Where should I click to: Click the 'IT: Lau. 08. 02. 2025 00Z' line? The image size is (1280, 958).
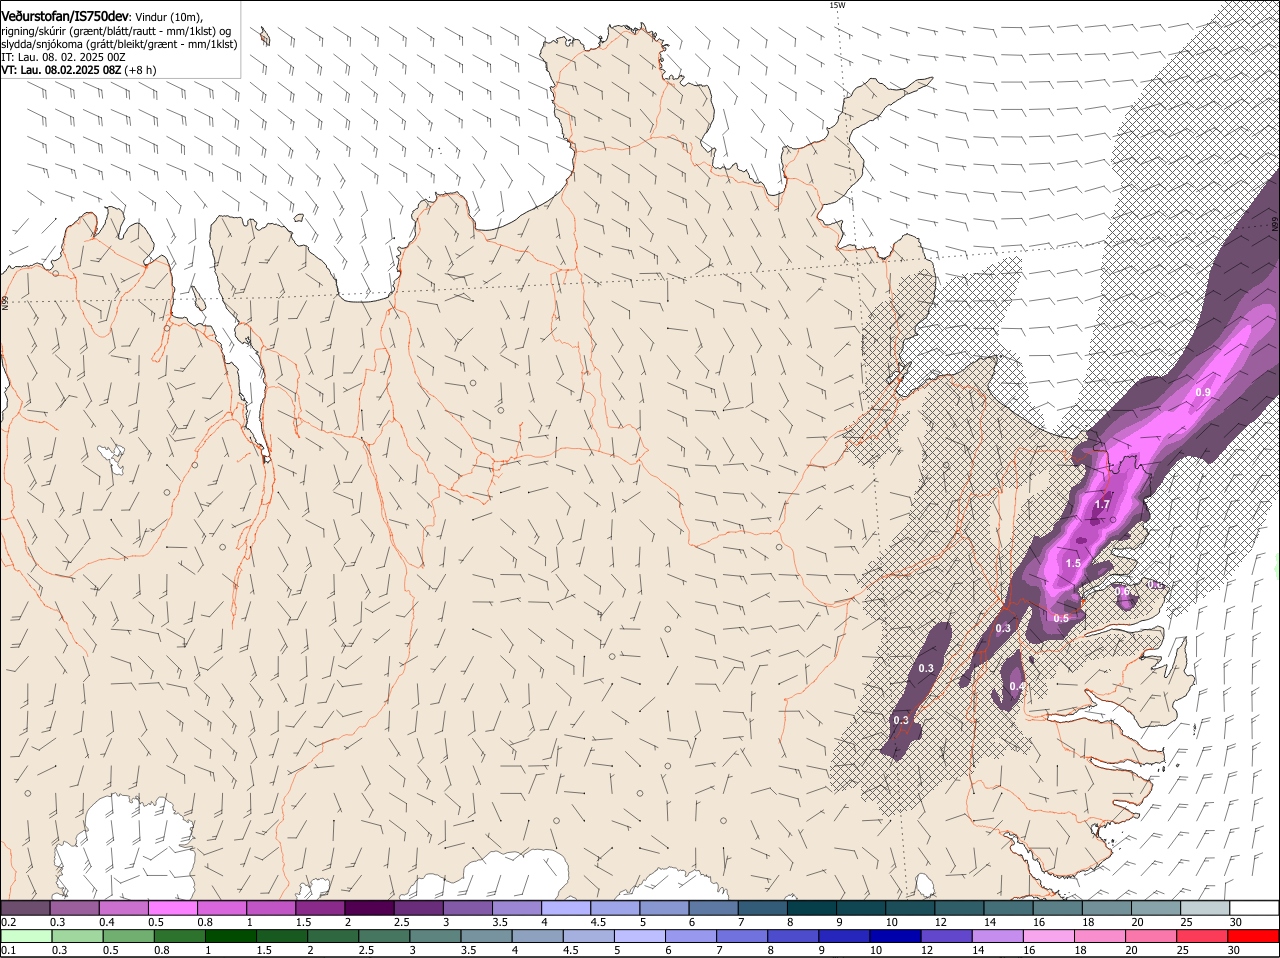click(62, 57)
